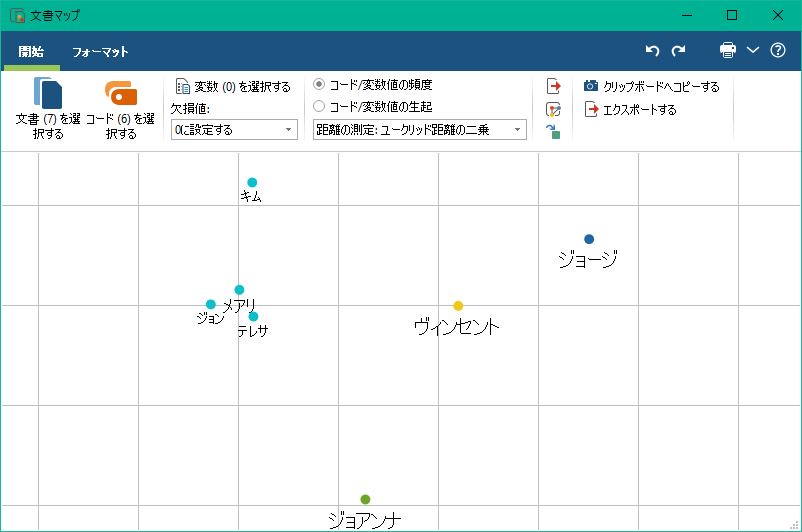The image size is (802, 532).
Task: Click the red-arrow document icon beside the dropdowns
Action: click(x=553, y=86)
